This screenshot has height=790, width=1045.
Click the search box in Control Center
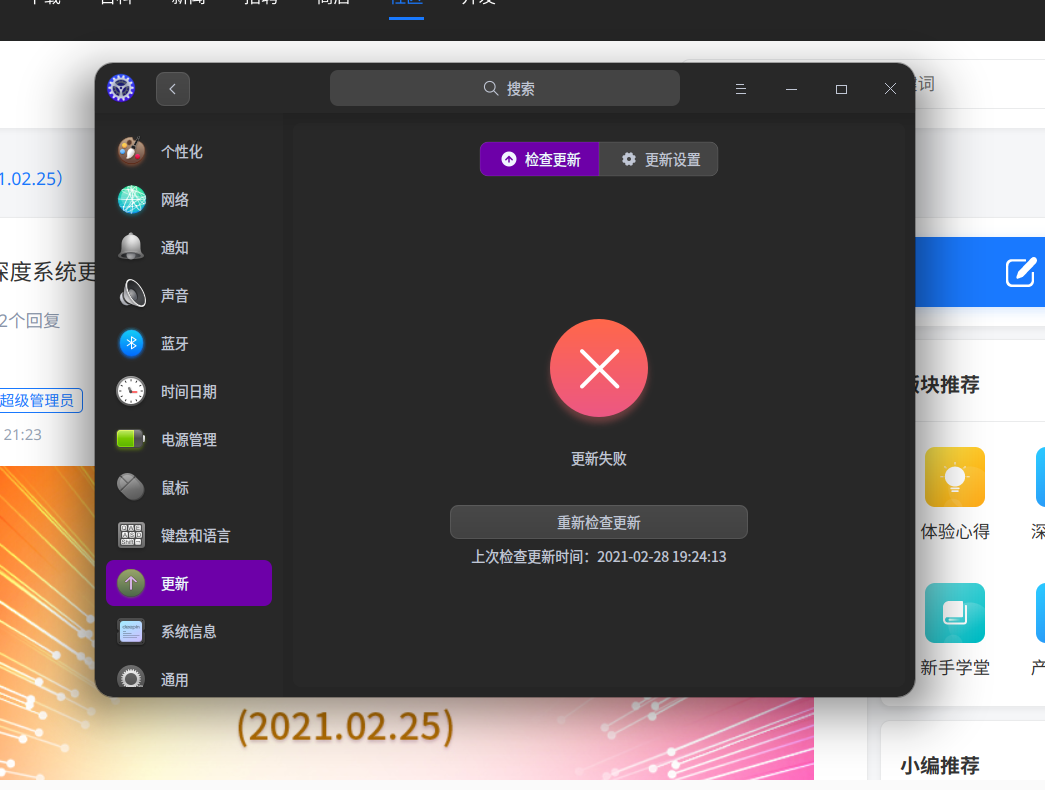click(x=505, y=88)
